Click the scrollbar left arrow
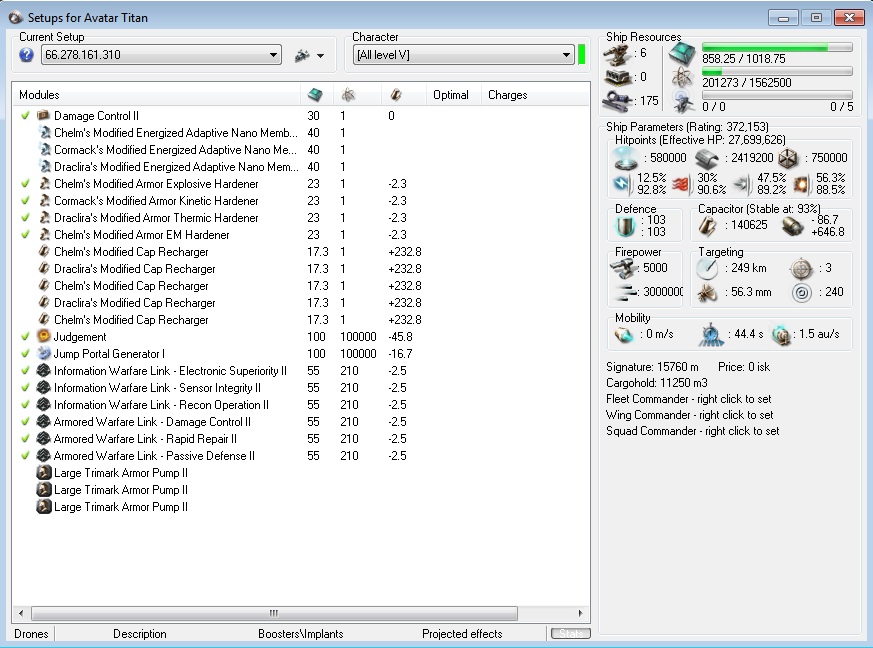This screenshot has width=873, height=648. (21, 613)
